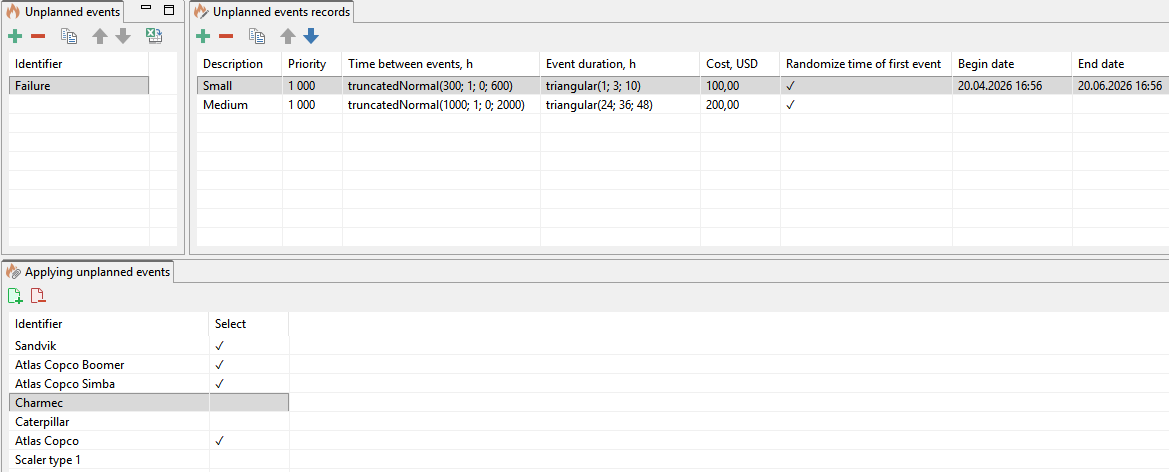Screen dimensions: 1169x472
Task: Click Cost, USD column header
Action: click(x=740, y=64)
